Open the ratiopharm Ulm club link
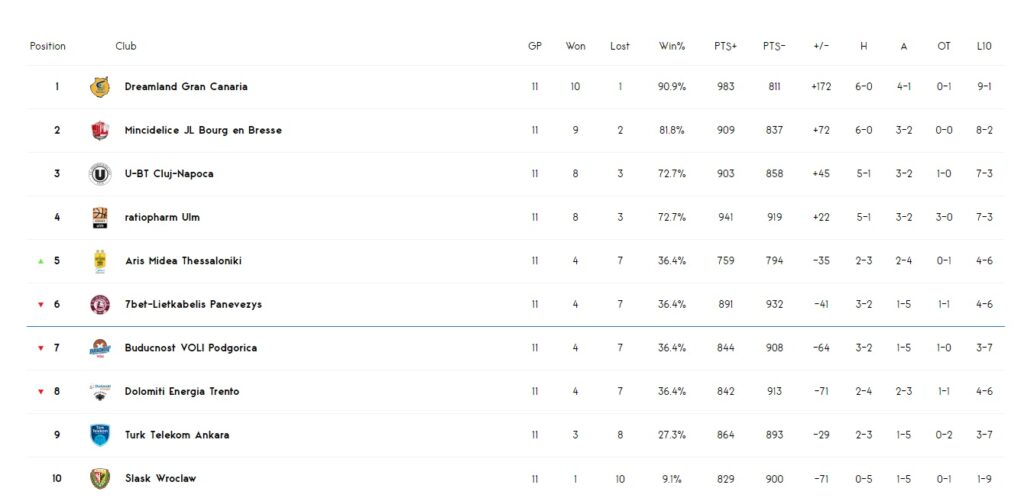 (x=162, y=217)
